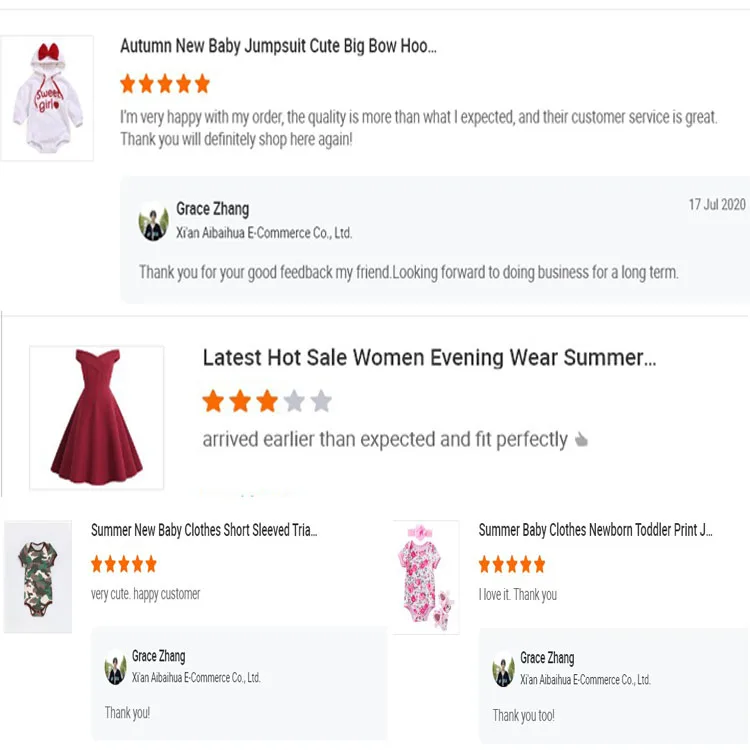Screen dimensions: 750x750
Task: Open the "Summer Baby Clothes Newborn Toddler Print" title
Action: [x=595, y=531]
